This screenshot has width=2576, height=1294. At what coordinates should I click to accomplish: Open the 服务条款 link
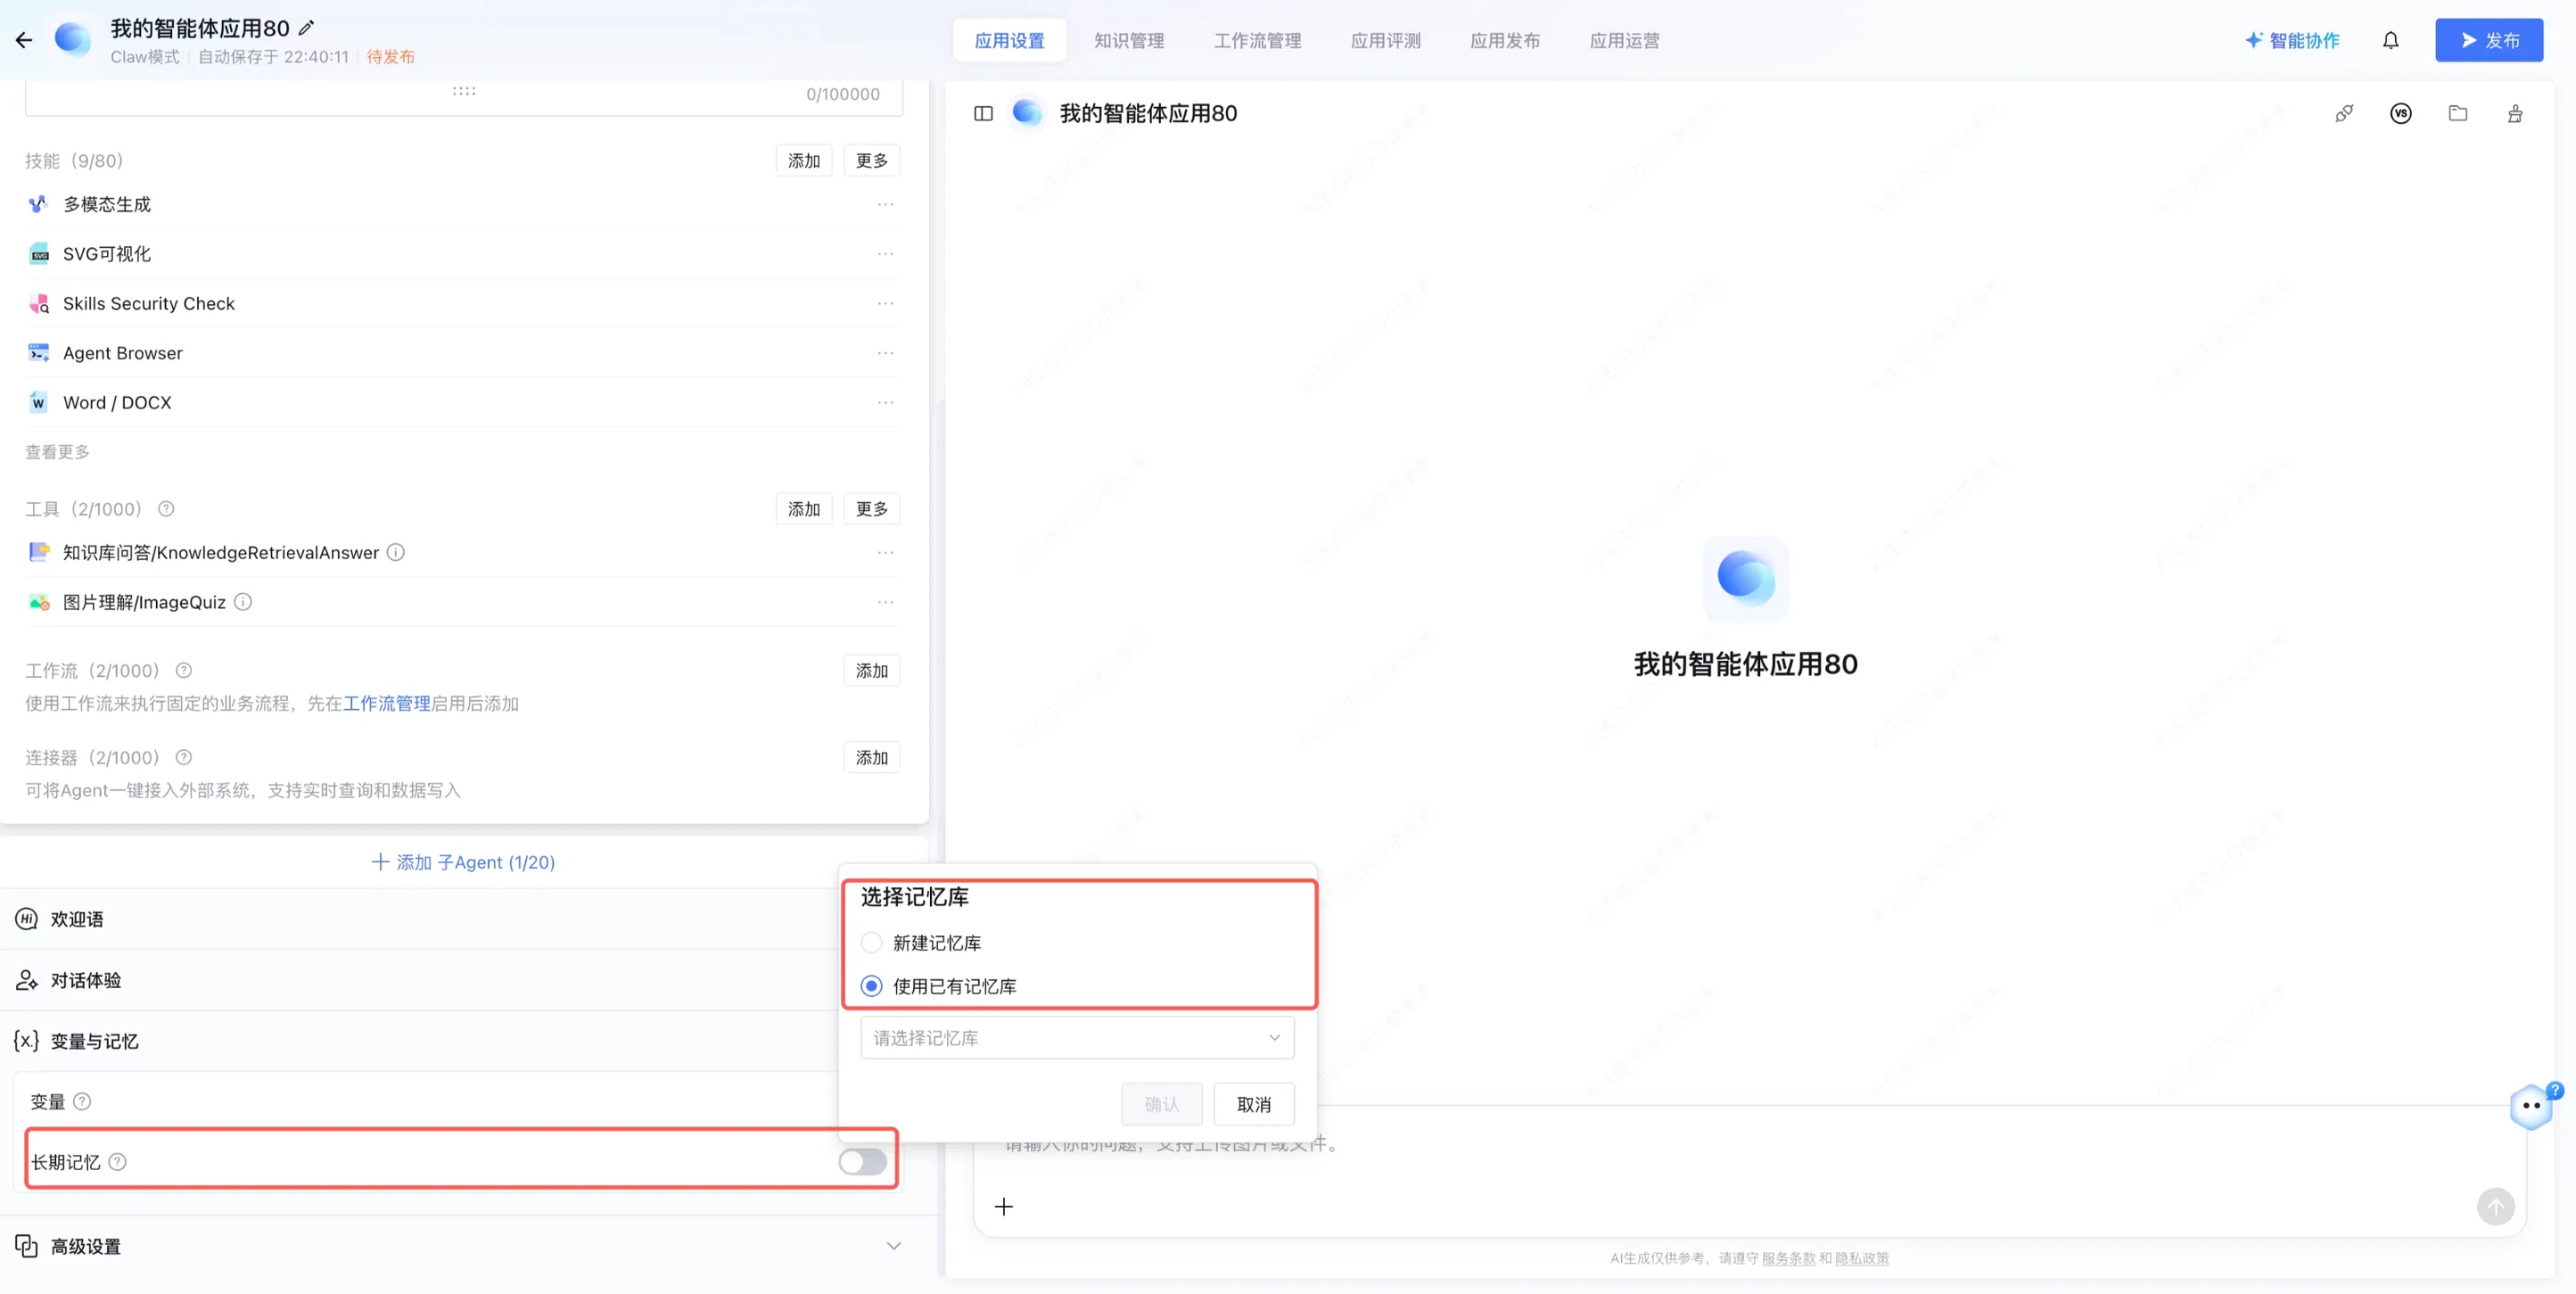pyautogui.click(x=1788, y=1258)
